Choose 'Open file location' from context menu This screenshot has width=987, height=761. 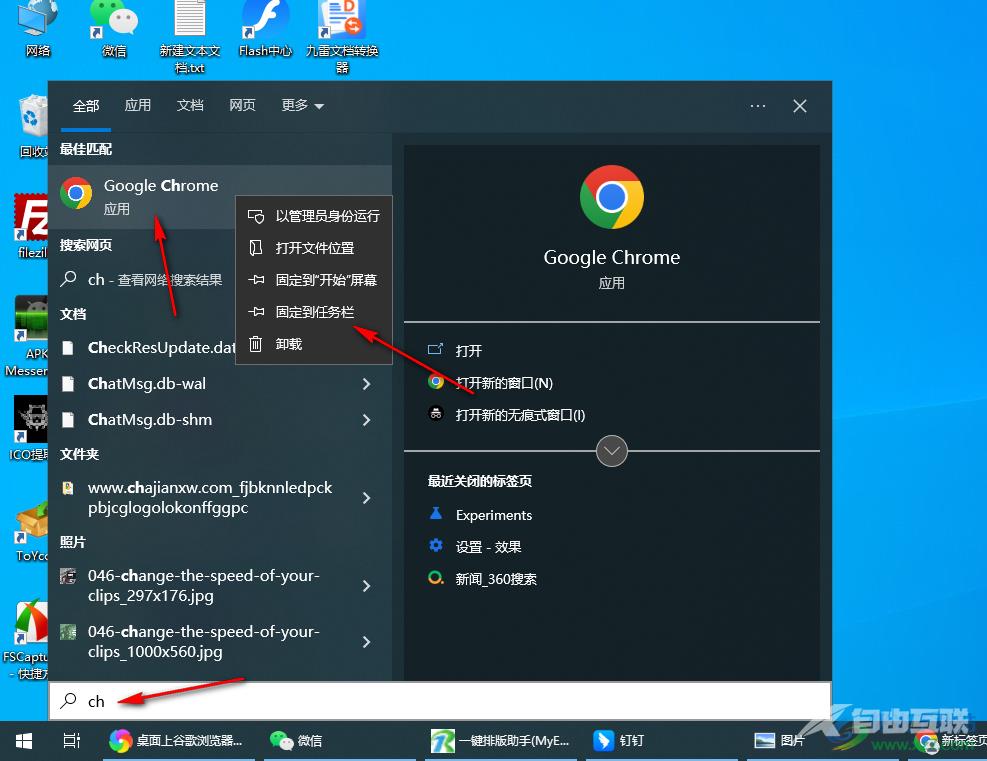[314, 248]
